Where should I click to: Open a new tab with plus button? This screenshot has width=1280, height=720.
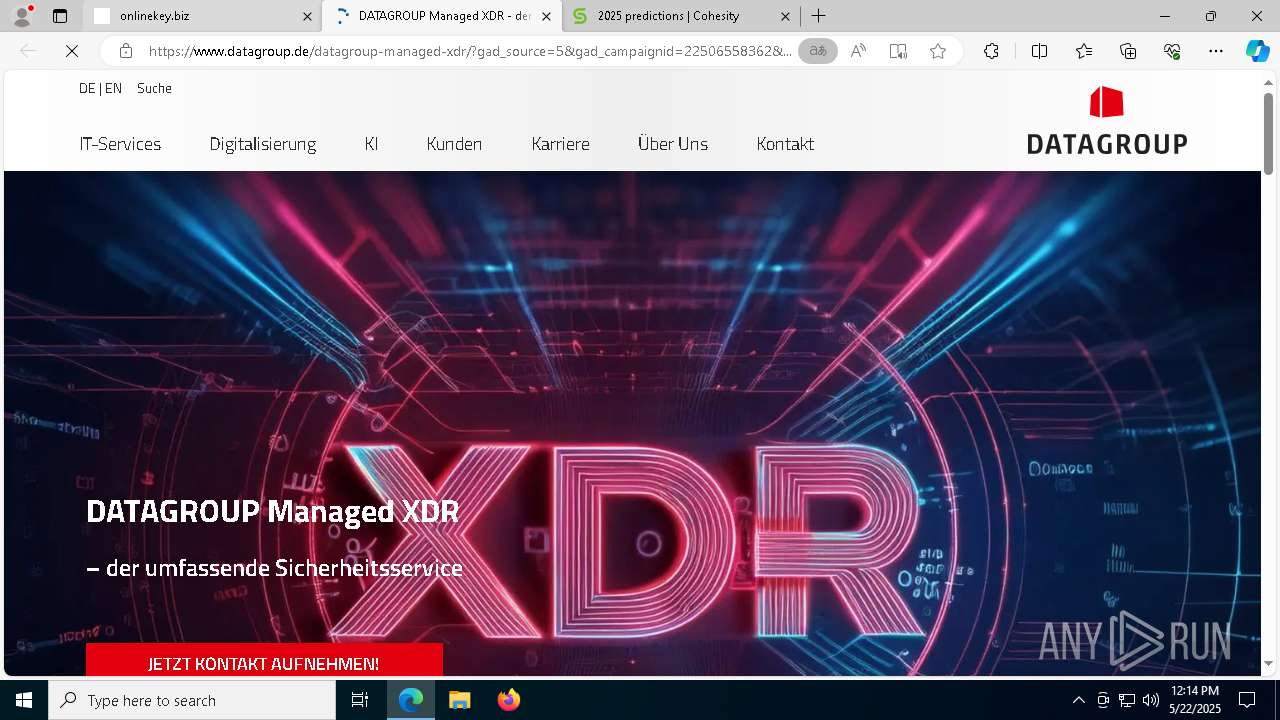coord(818,16)
